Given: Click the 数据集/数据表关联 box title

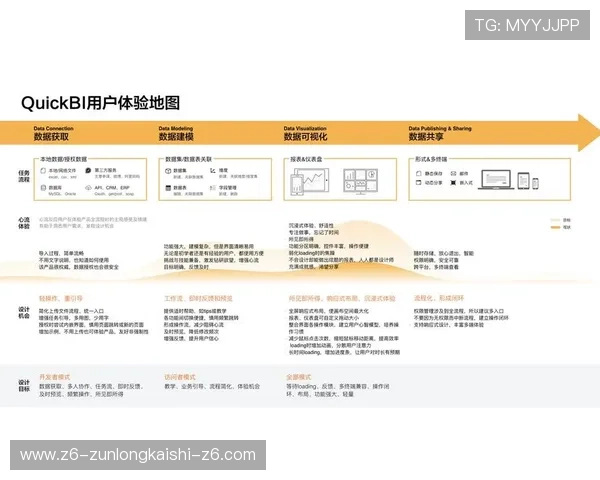Looking at the screenshot, I should (188, 159).
